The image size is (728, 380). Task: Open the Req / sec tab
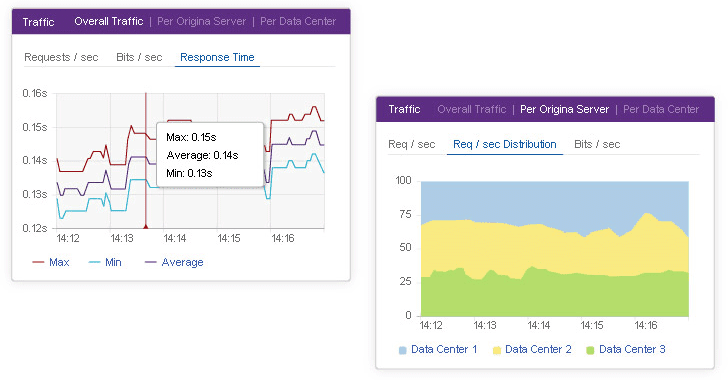[412, 144]
